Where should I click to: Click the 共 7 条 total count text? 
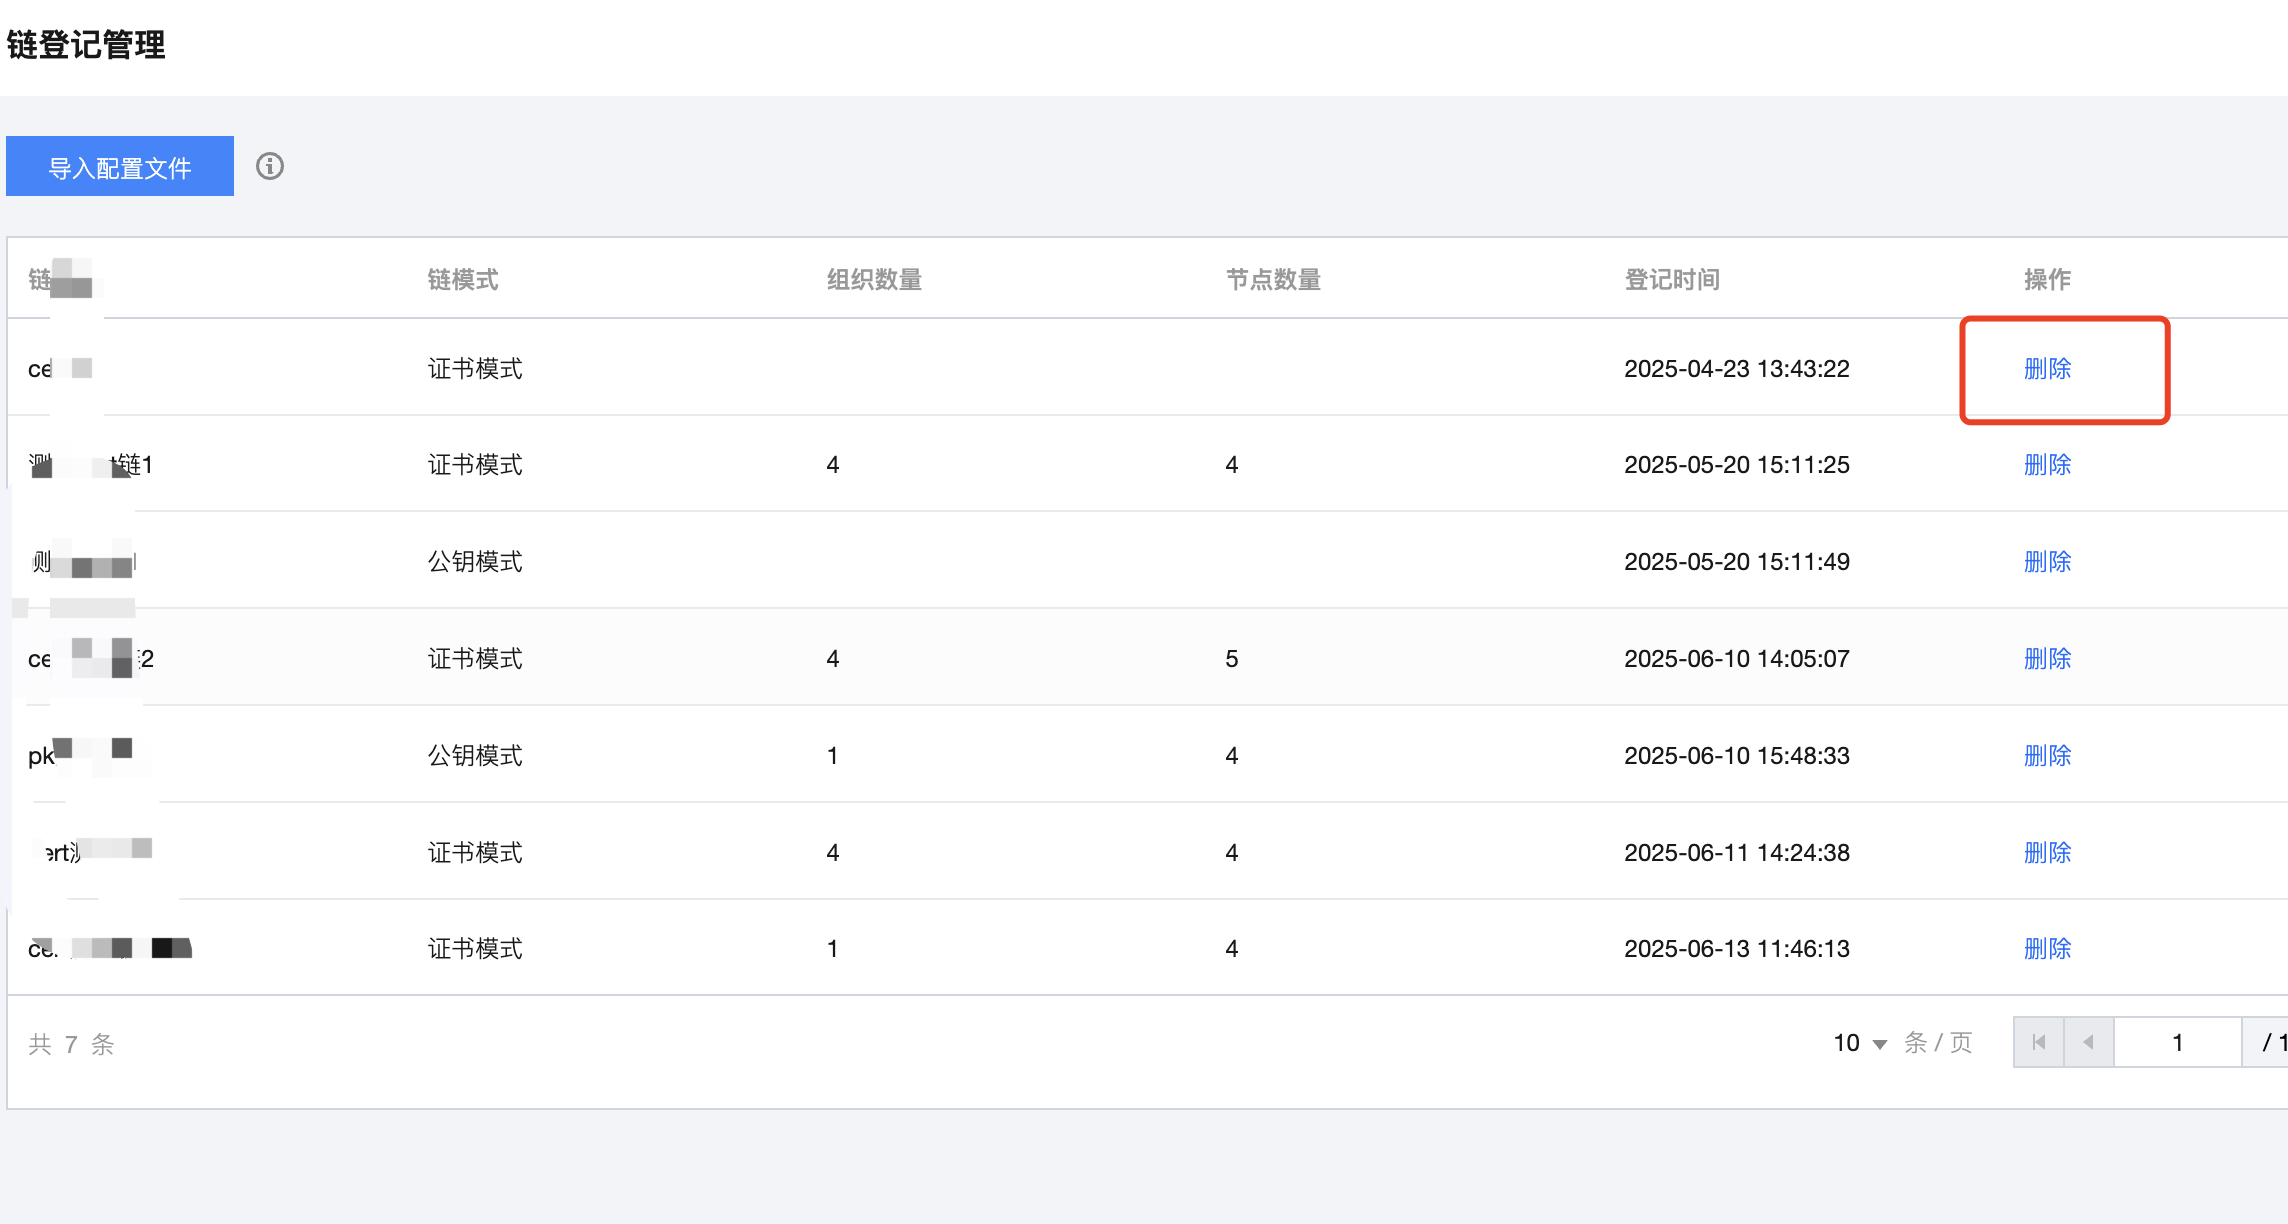71,1045
